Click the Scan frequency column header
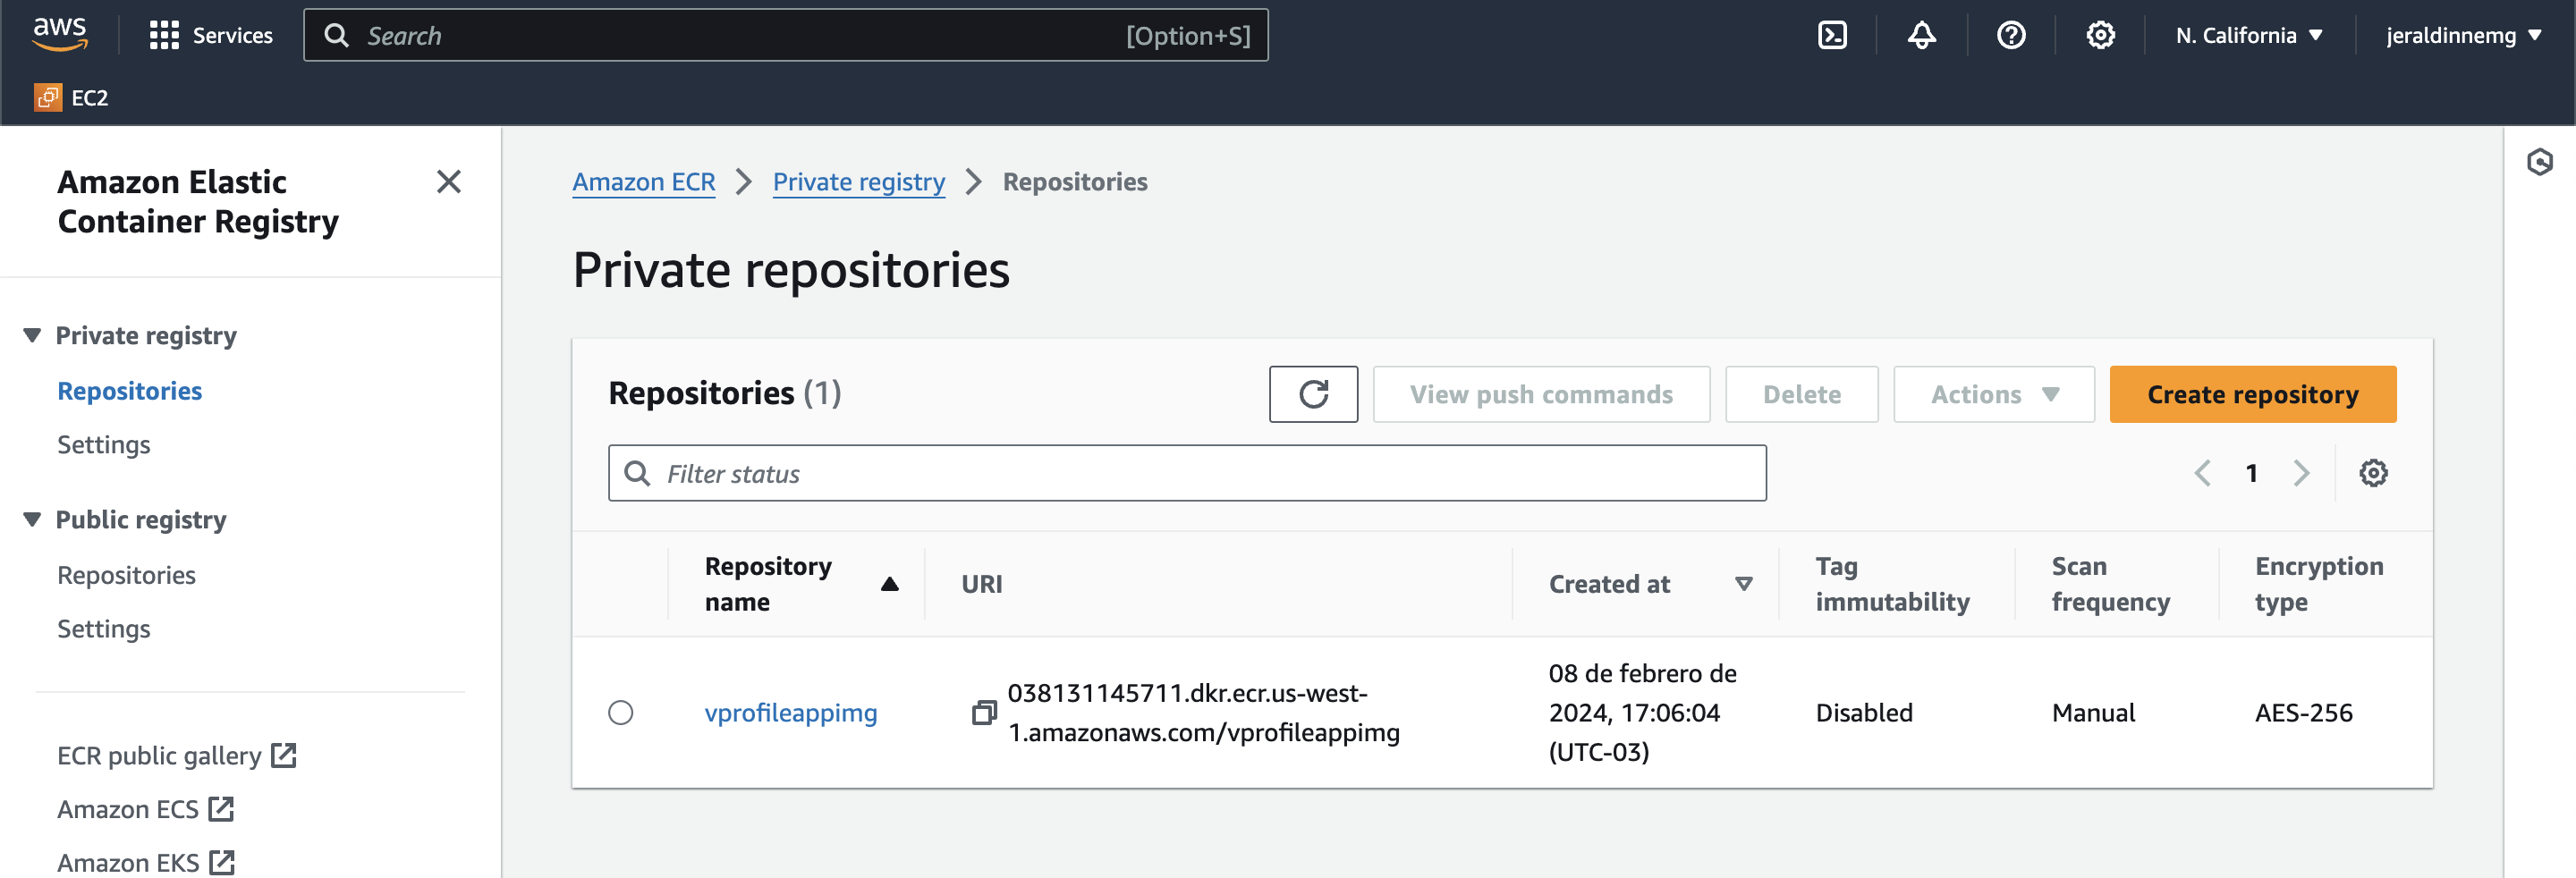The width and height of the screenshot is (2576, 878). [x=2110, y=584]
